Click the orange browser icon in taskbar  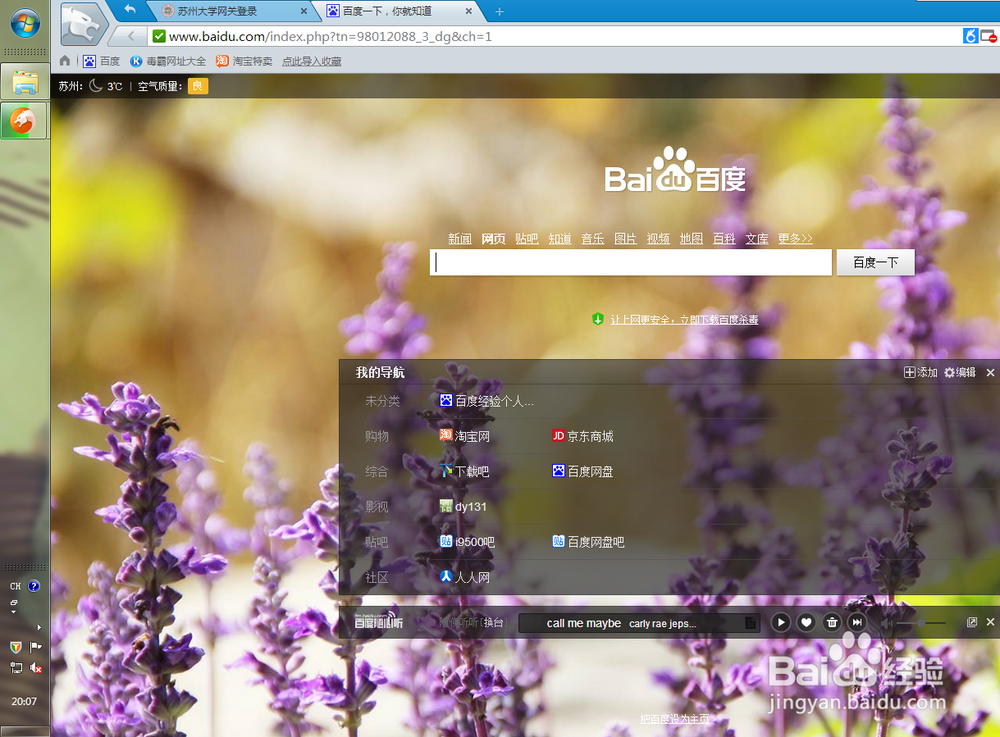[24, 120]
